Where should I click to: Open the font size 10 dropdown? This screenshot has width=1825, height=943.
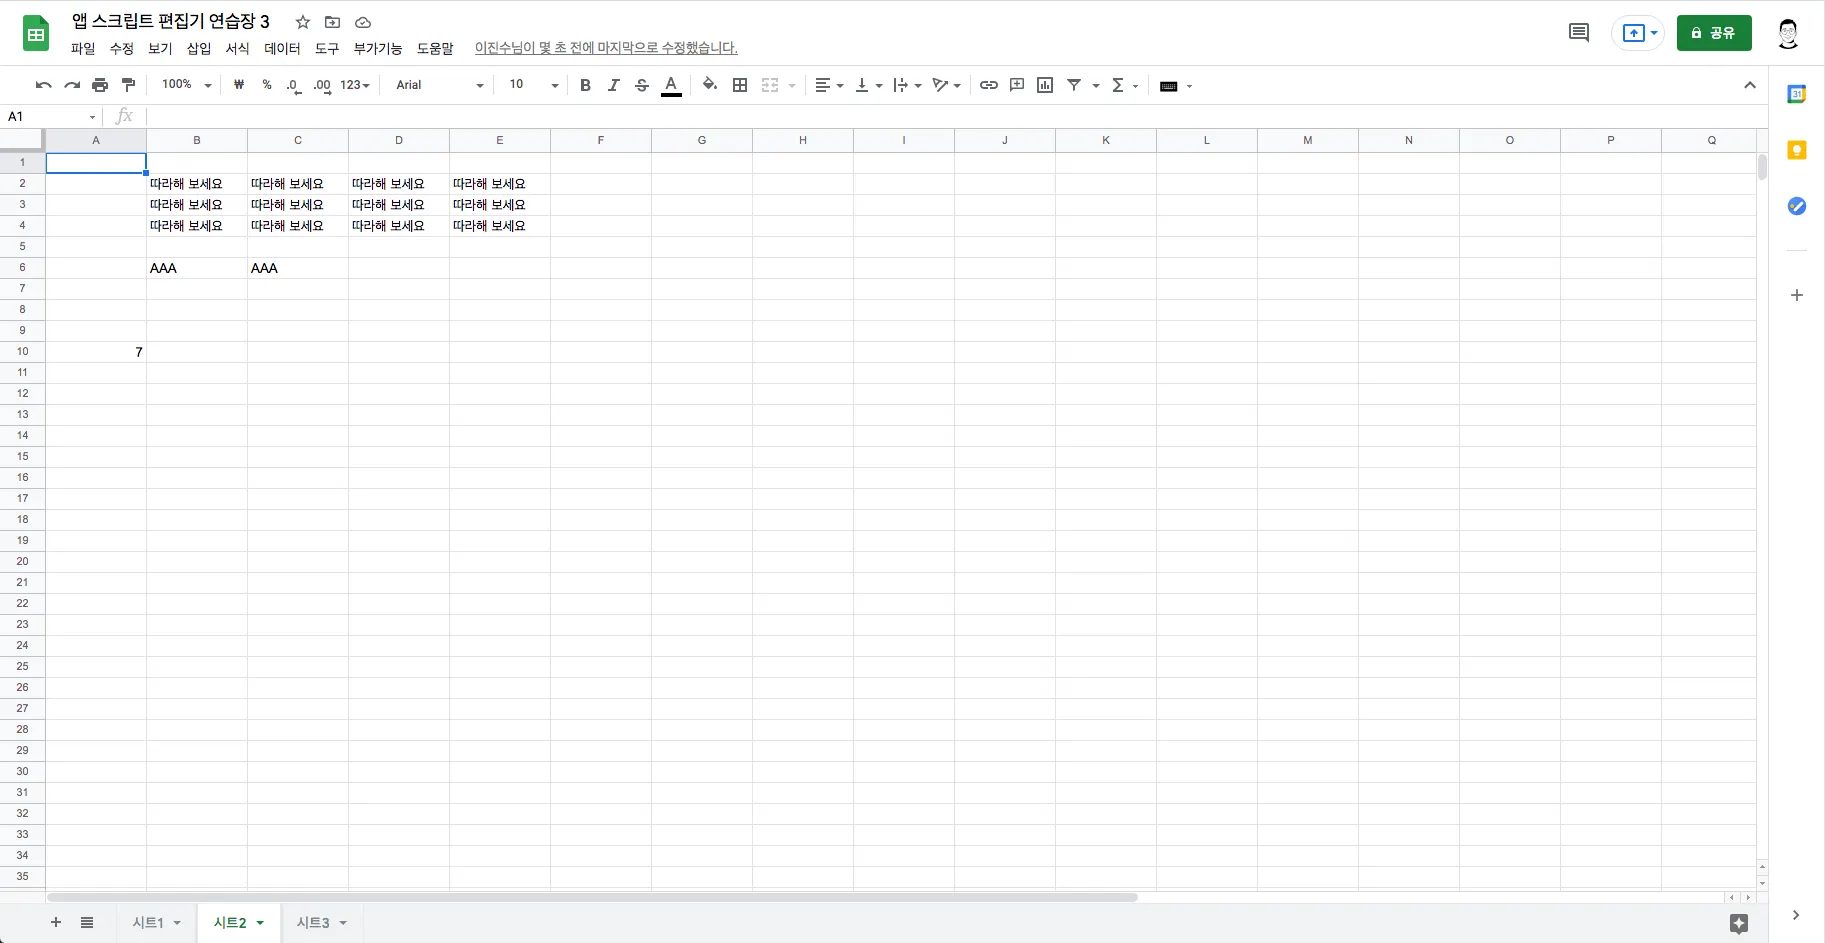click(x=533, y=85)
